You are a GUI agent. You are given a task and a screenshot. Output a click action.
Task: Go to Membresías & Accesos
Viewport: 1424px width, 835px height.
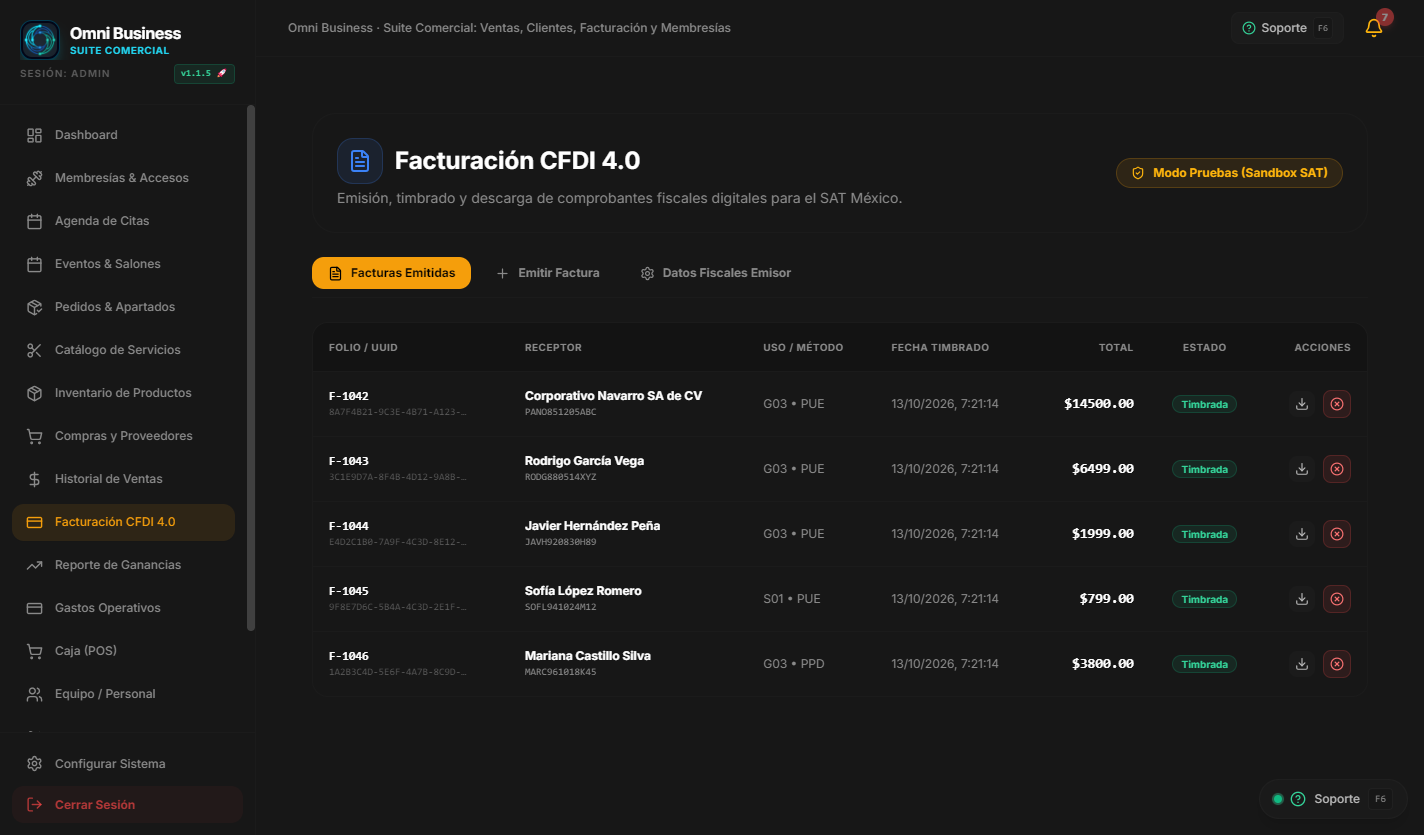pyautogui.click(x=123, y=178)
